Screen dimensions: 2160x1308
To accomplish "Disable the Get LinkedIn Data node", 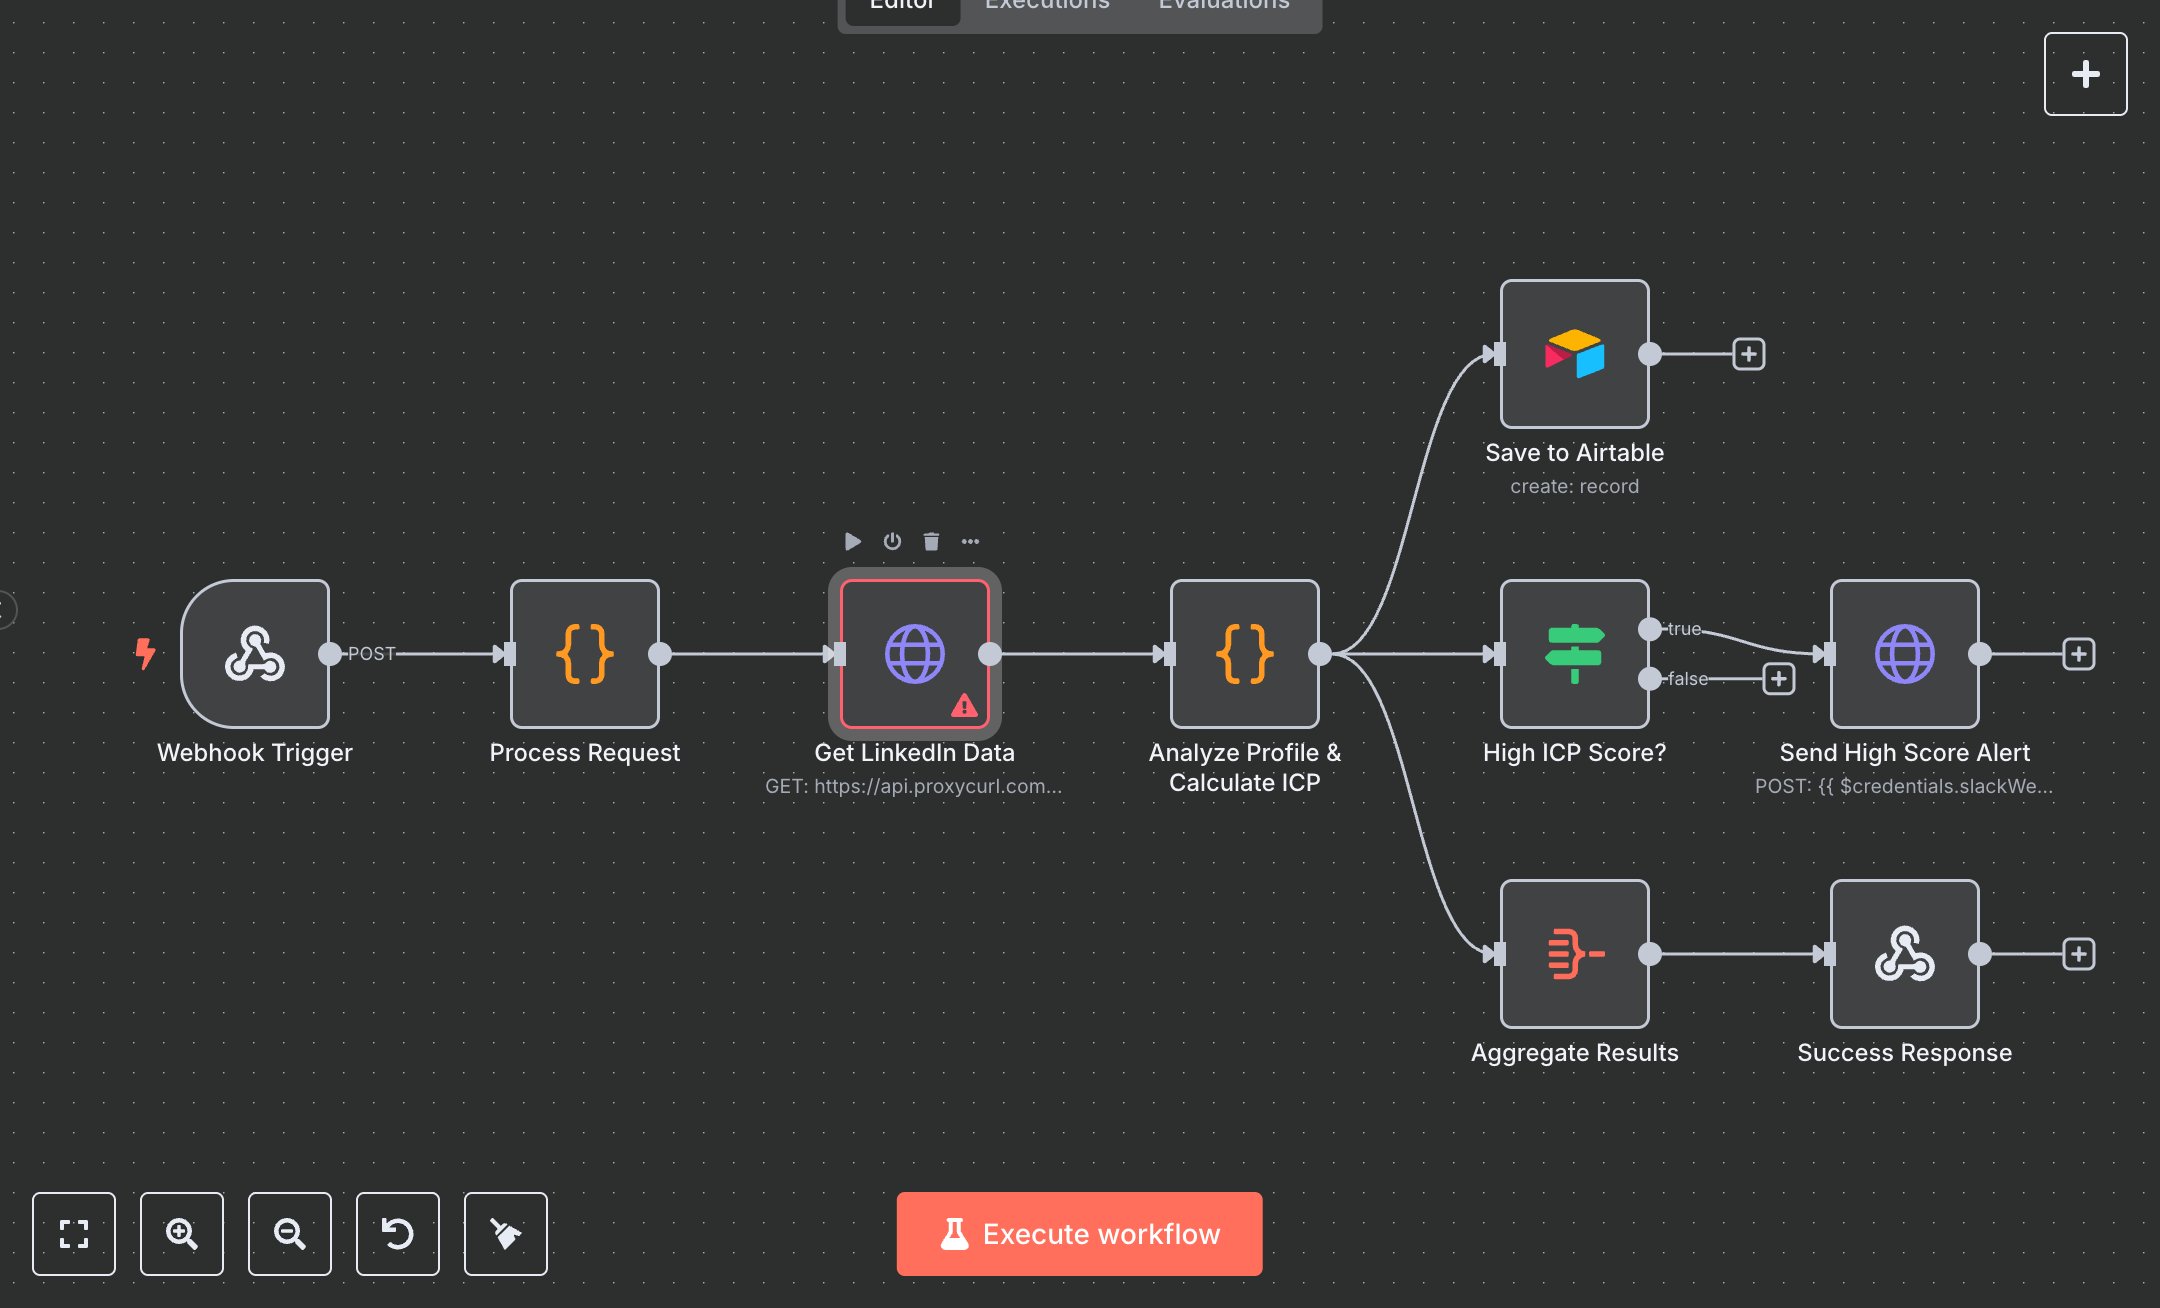I will [892, 541].
